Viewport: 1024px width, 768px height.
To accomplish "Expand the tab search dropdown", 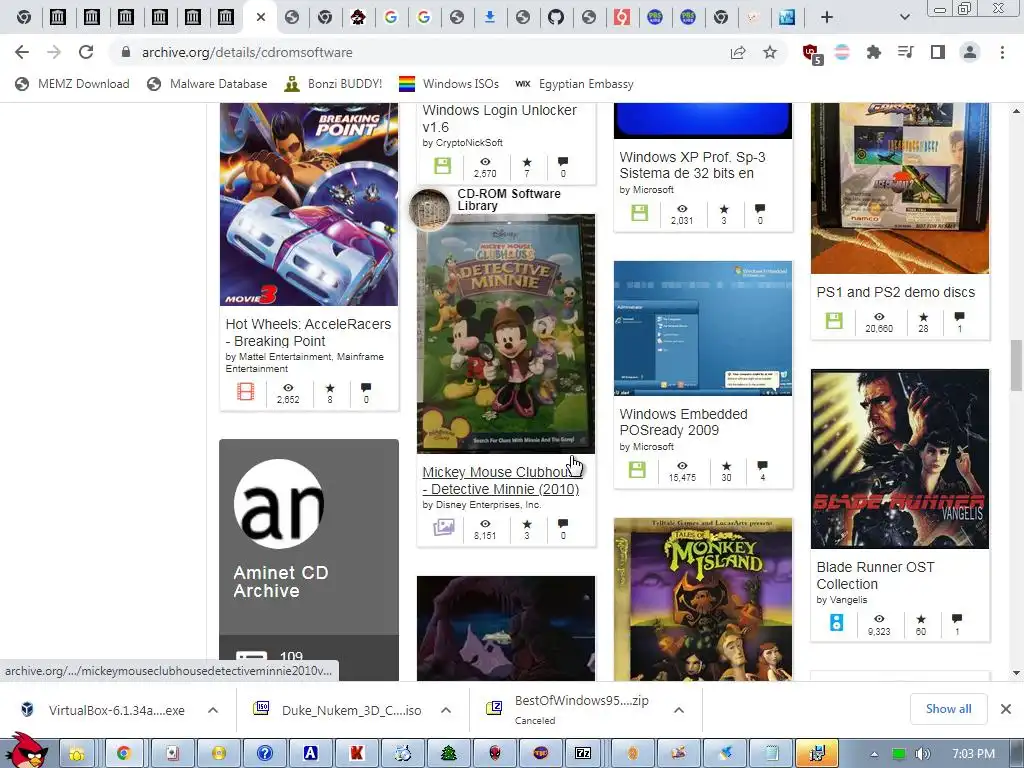I will click(904, 18).
